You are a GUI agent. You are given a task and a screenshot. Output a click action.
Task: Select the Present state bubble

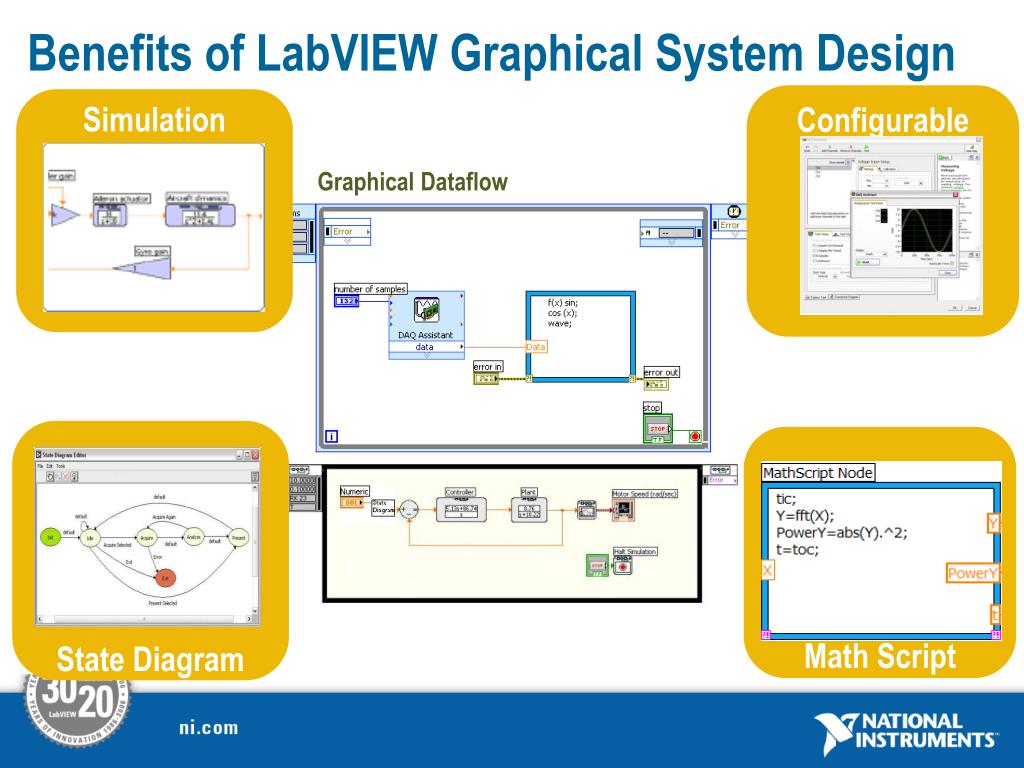pyautogui.click(x=238, y=538)
